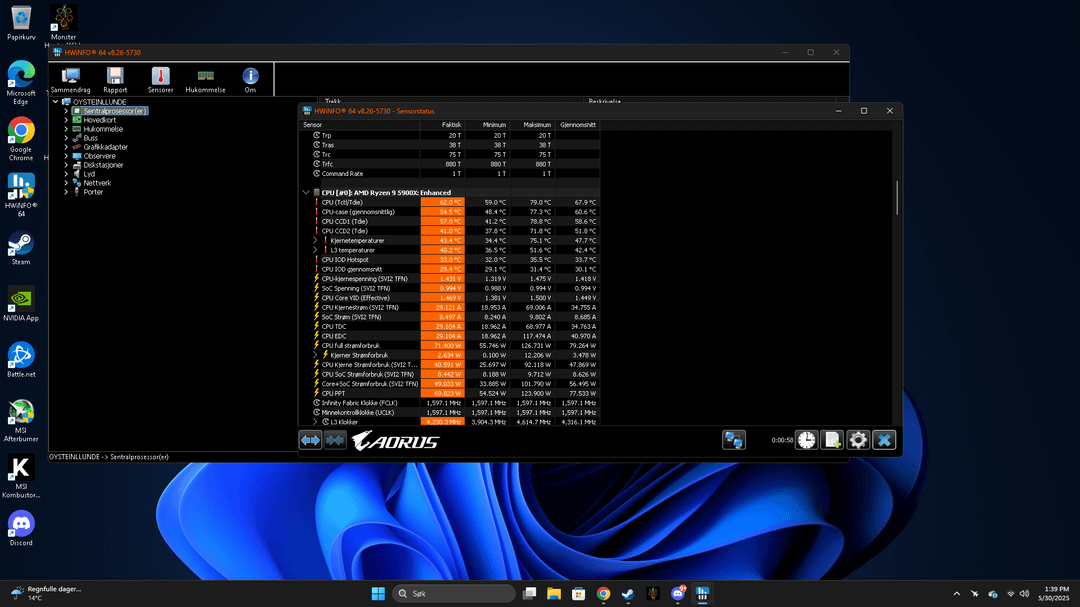Open File Explorer from taskbar
The height and width of the screenshot is (607, 1080).
[554, 593]
